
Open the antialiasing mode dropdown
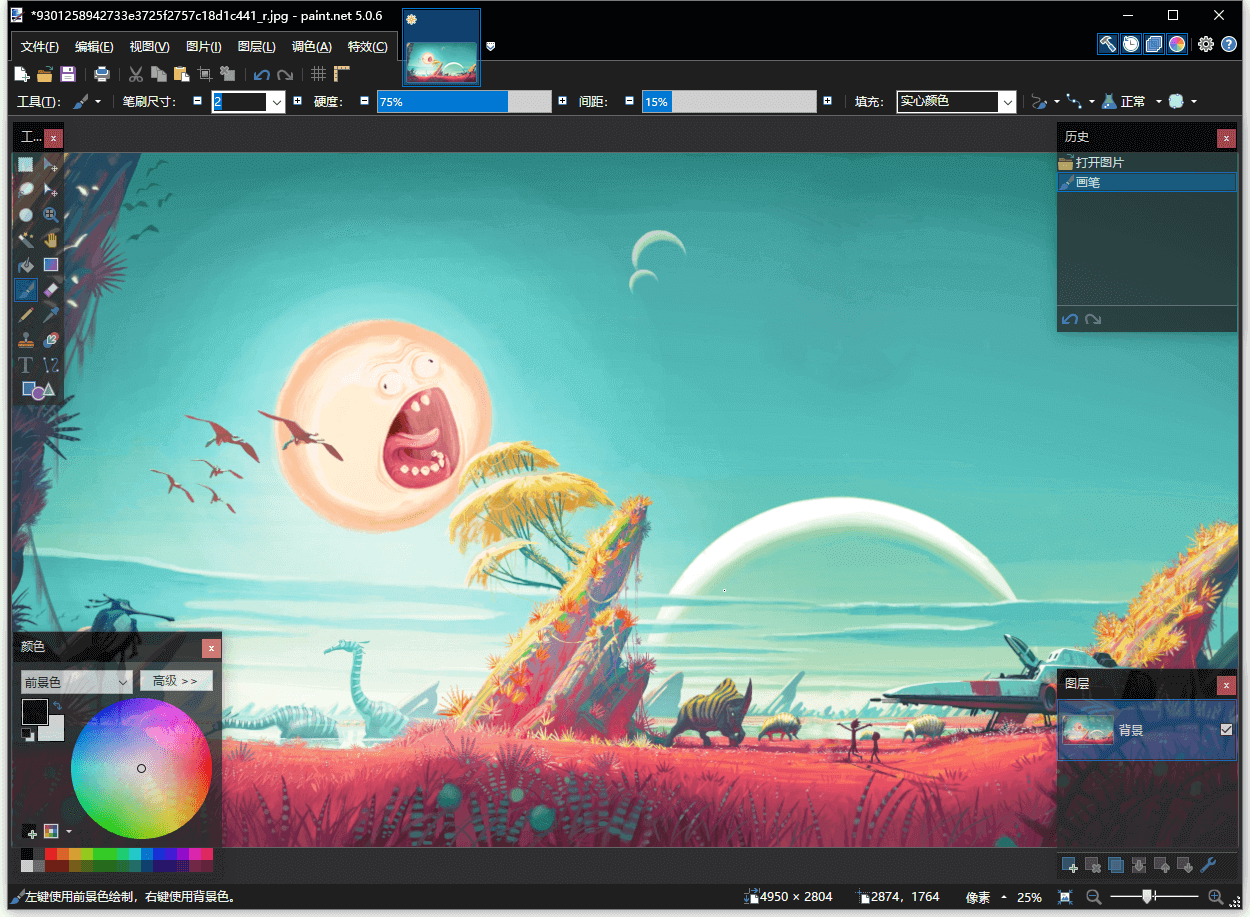(1080, 101)
